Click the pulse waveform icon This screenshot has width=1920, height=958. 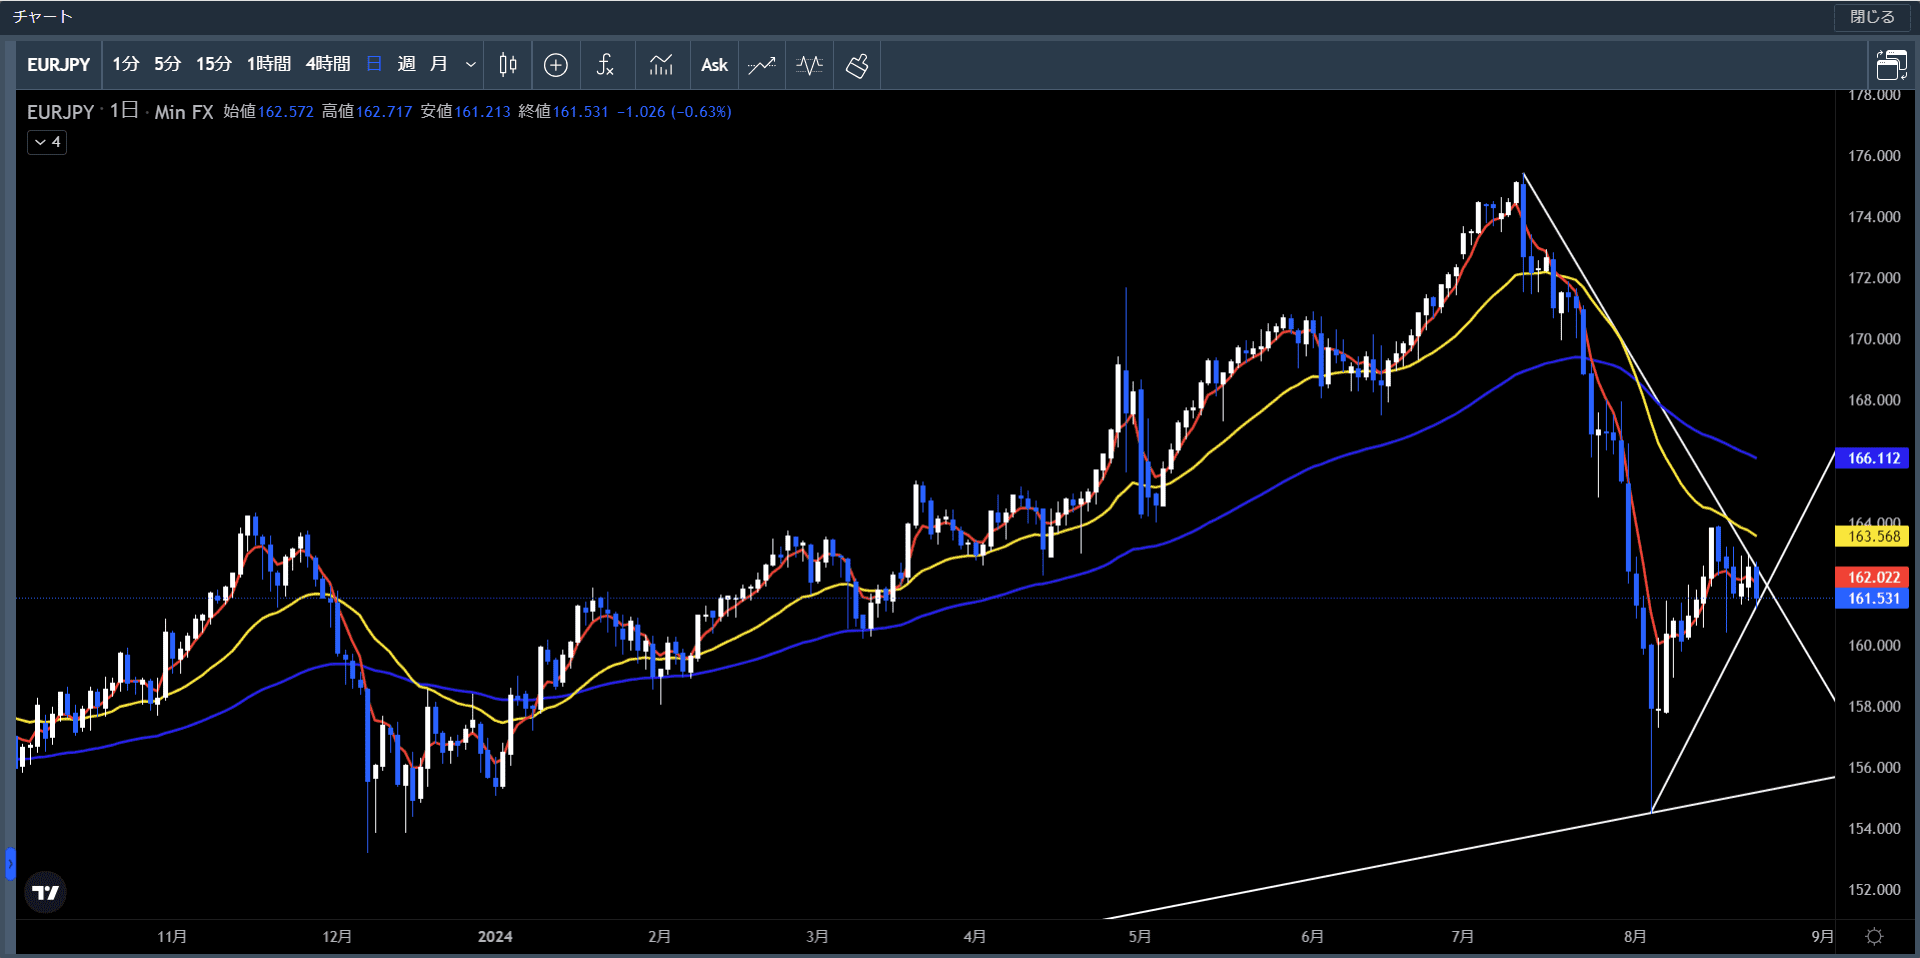point(810,65)
